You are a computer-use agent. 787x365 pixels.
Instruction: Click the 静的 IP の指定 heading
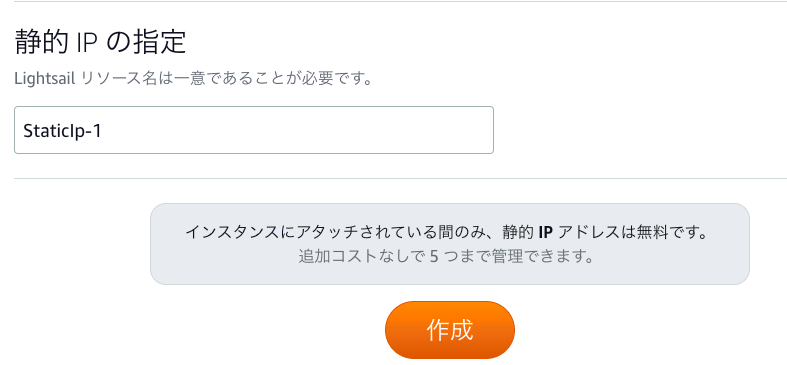tap(100, 42)
